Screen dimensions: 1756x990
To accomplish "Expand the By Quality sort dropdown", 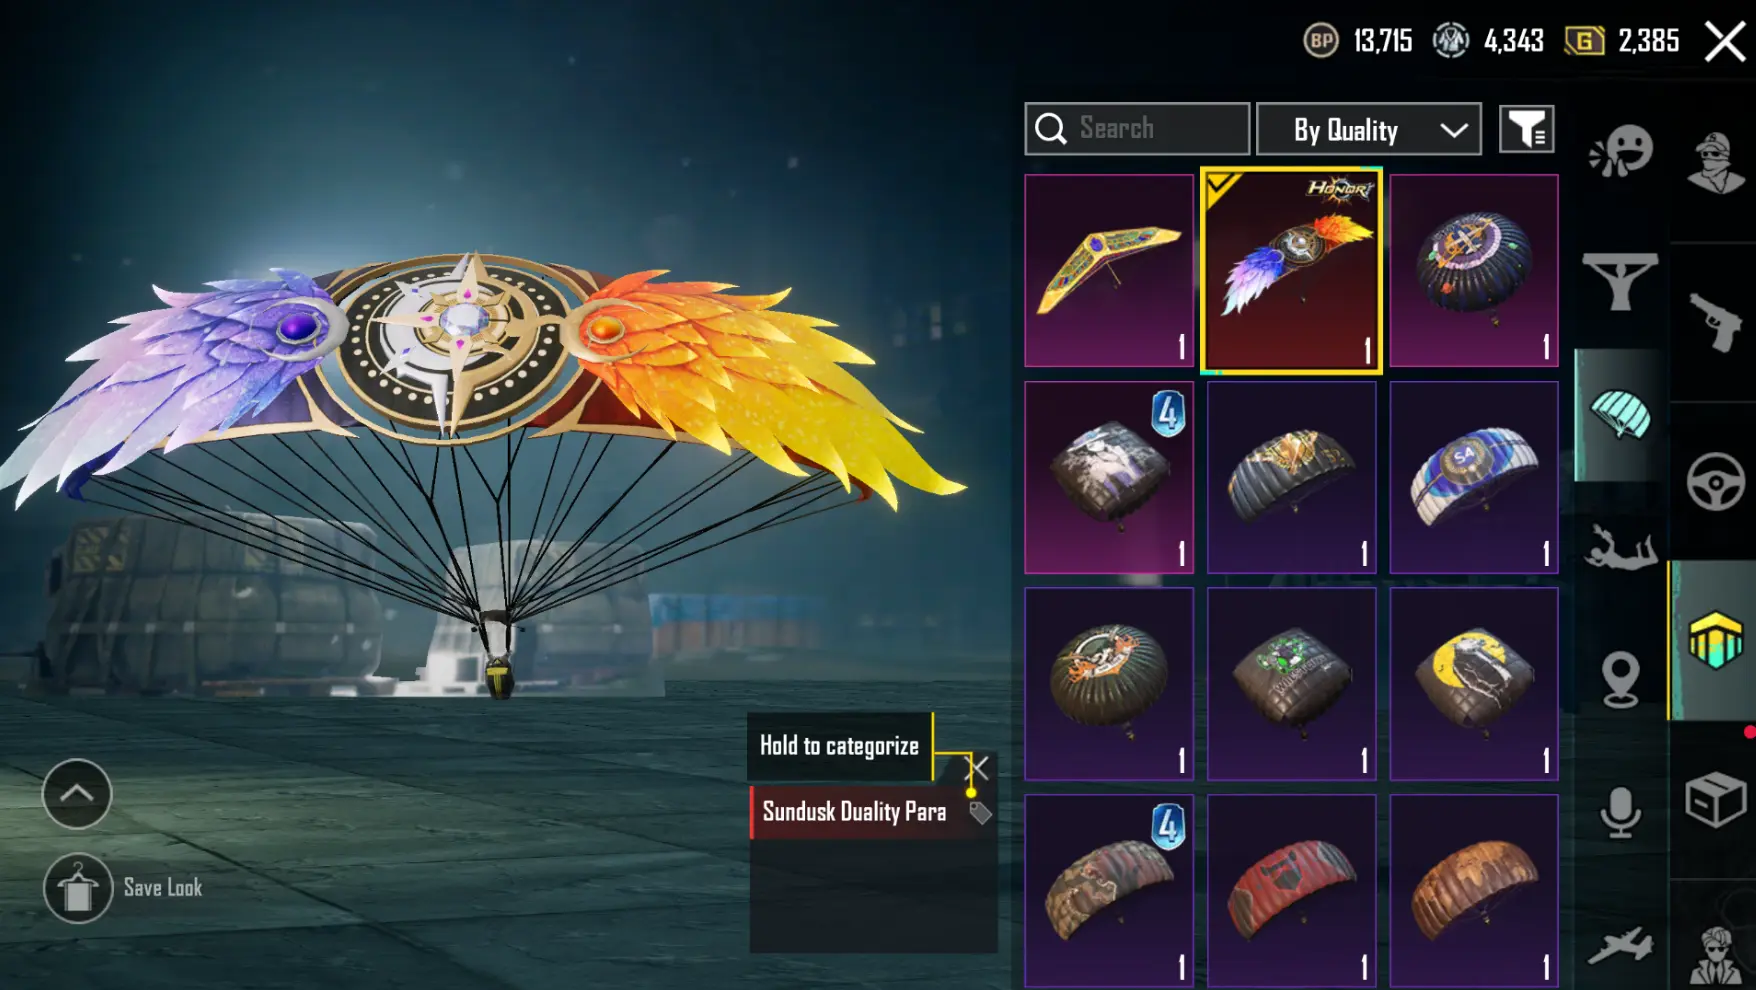I will [x=1368, y=129].
